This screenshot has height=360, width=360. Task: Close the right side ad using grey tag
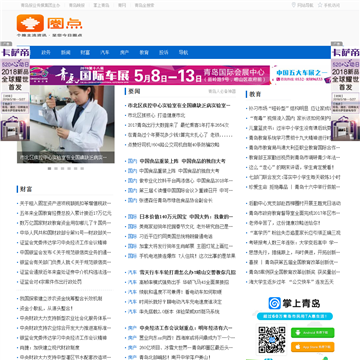tap(336, 44)
